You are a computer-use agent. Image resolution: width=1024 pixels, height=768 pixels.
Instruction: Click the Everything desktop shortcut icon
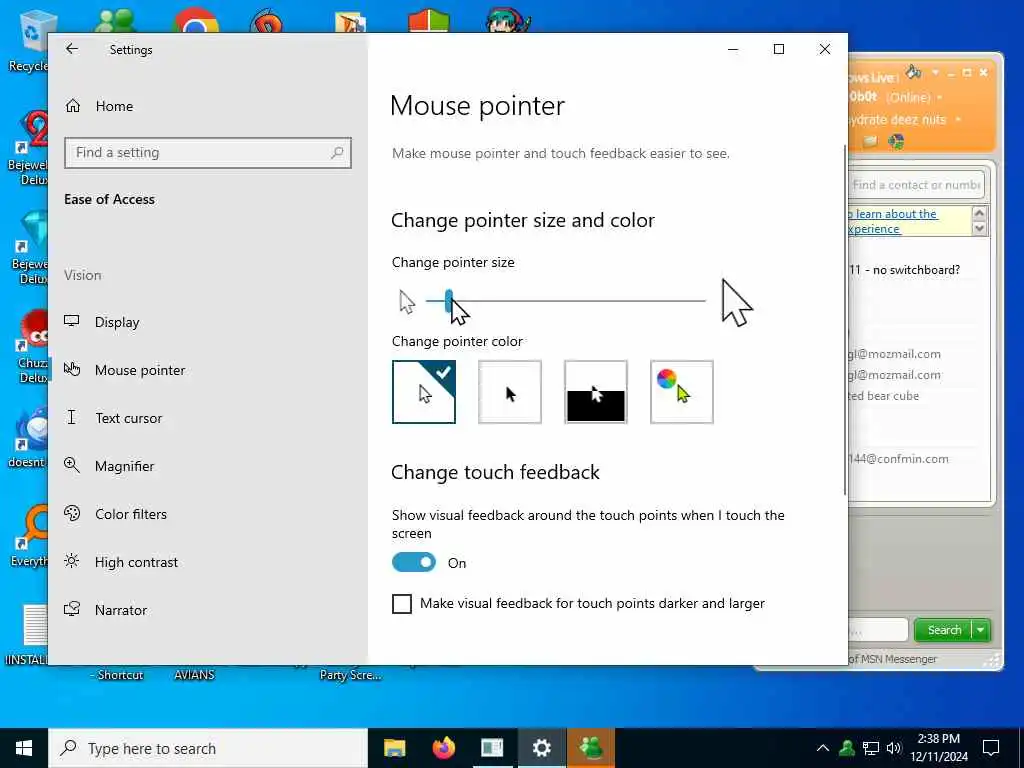pos(29,536)
